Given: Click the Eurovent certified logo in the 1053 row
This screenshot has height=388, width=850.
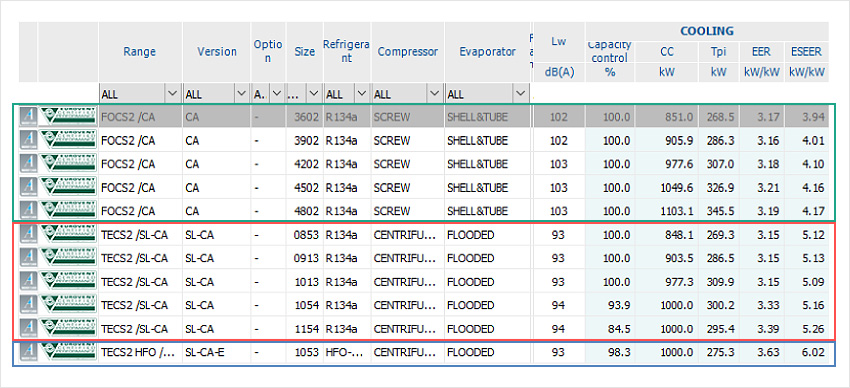Looking at the screenshot, I should (x=68, y=352).
